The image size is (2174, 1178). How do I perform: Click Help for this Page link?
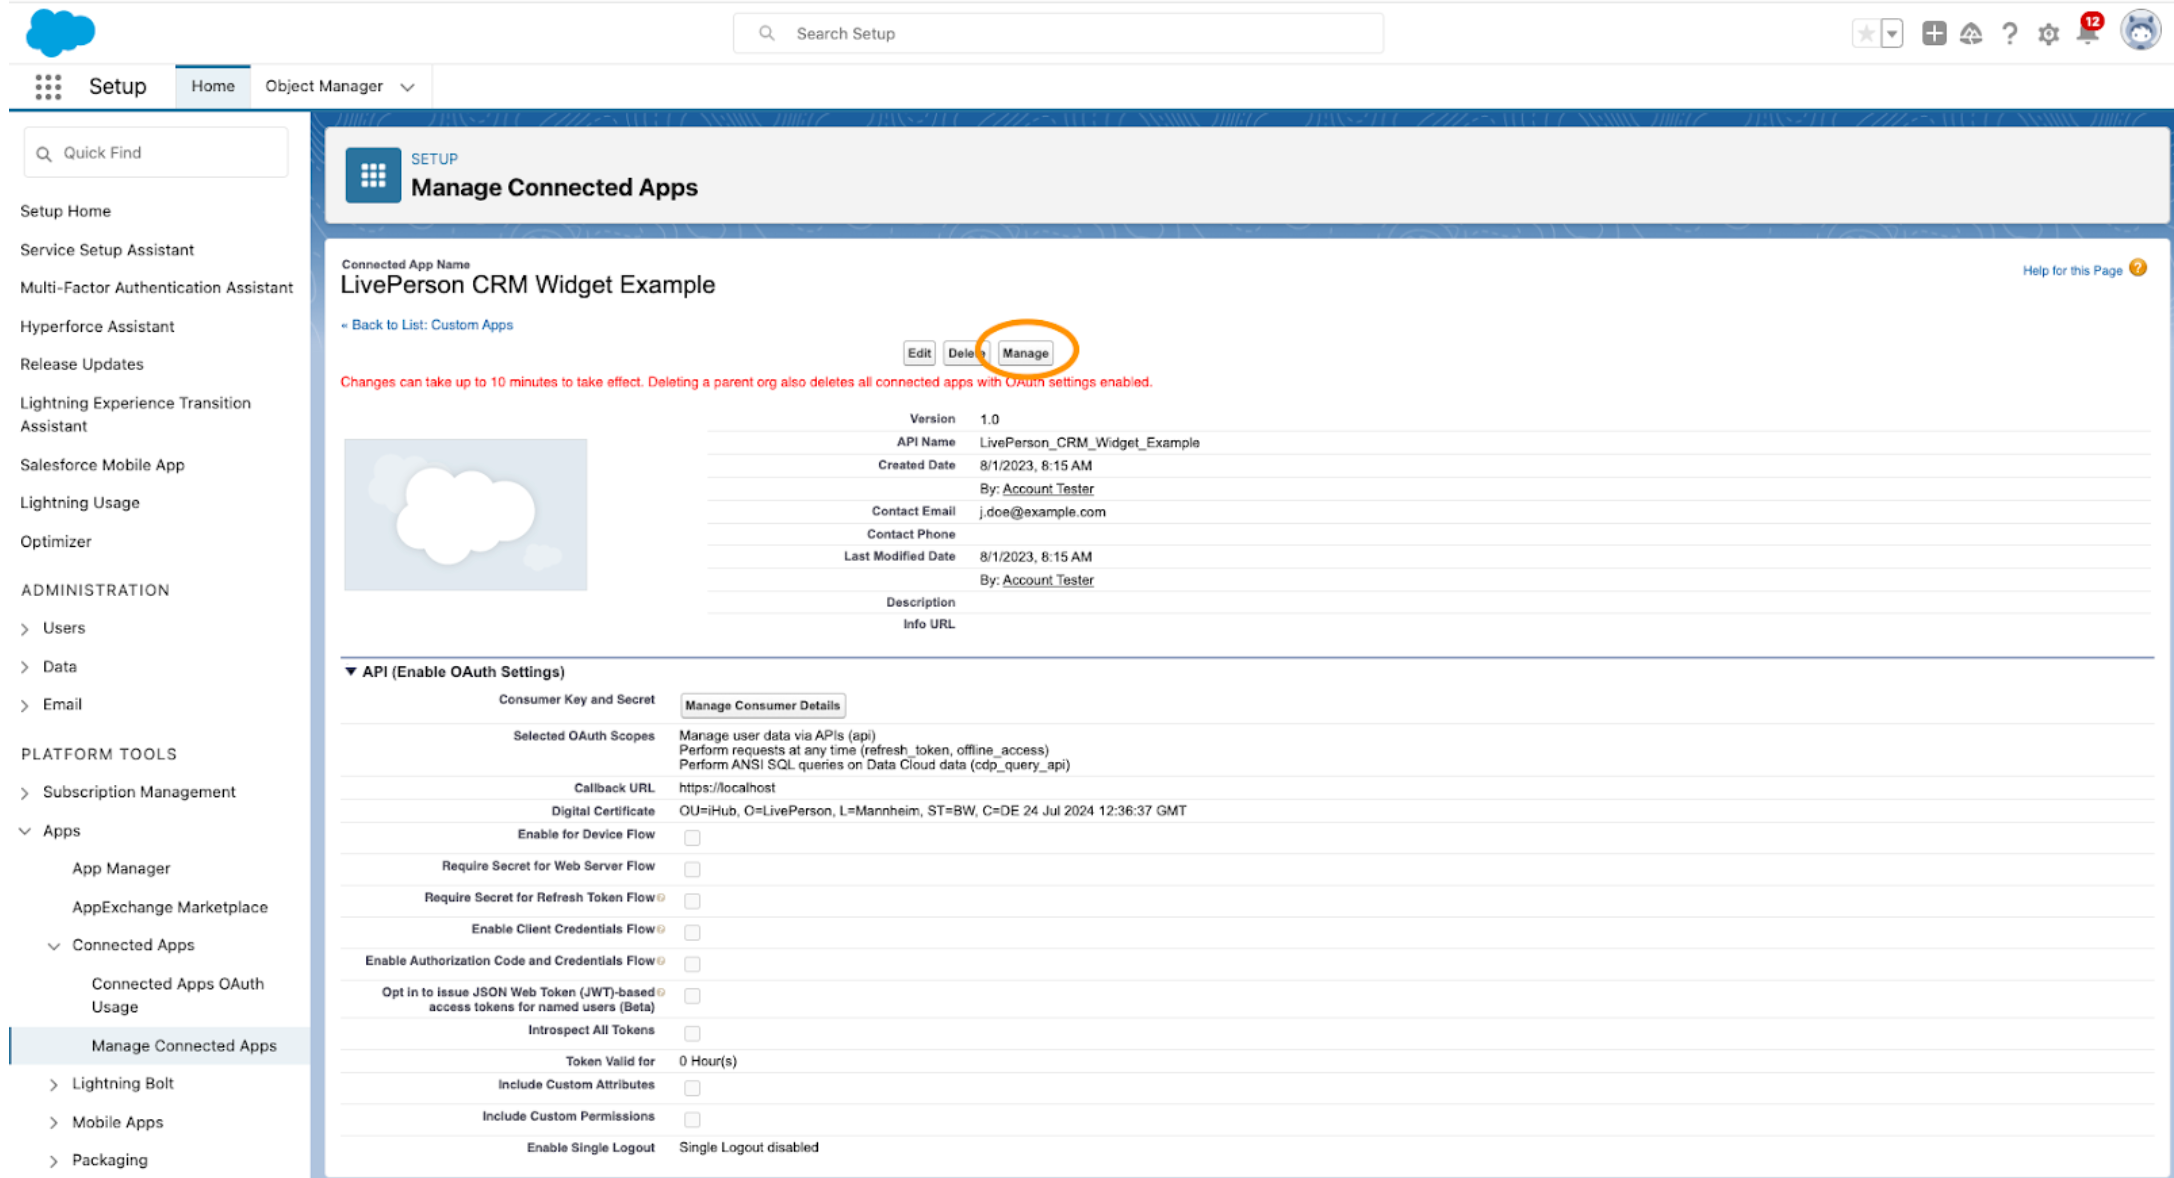pyautogui.click(x=2072, y=270)
